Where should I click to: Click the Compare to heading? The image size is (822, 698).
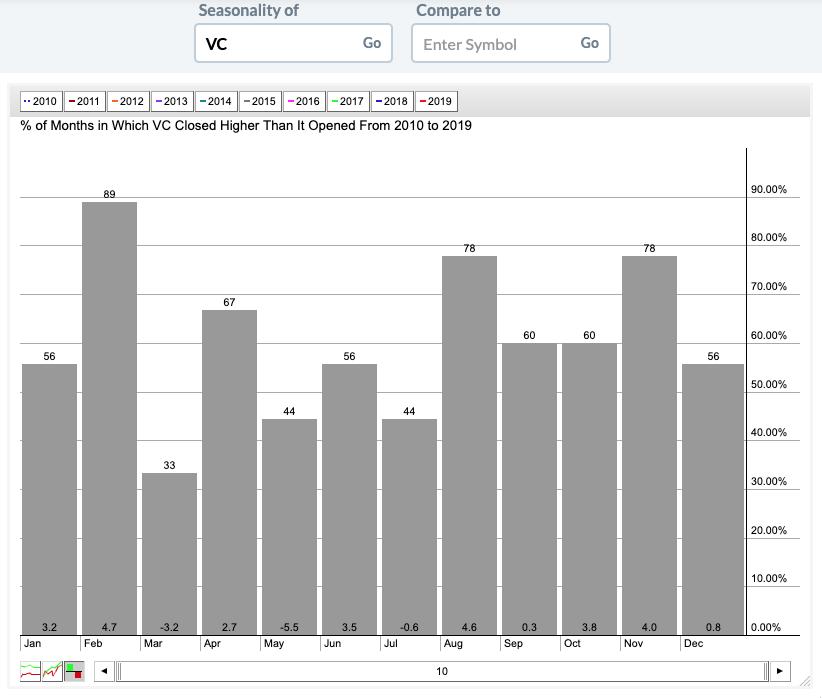tap(458, 10)
